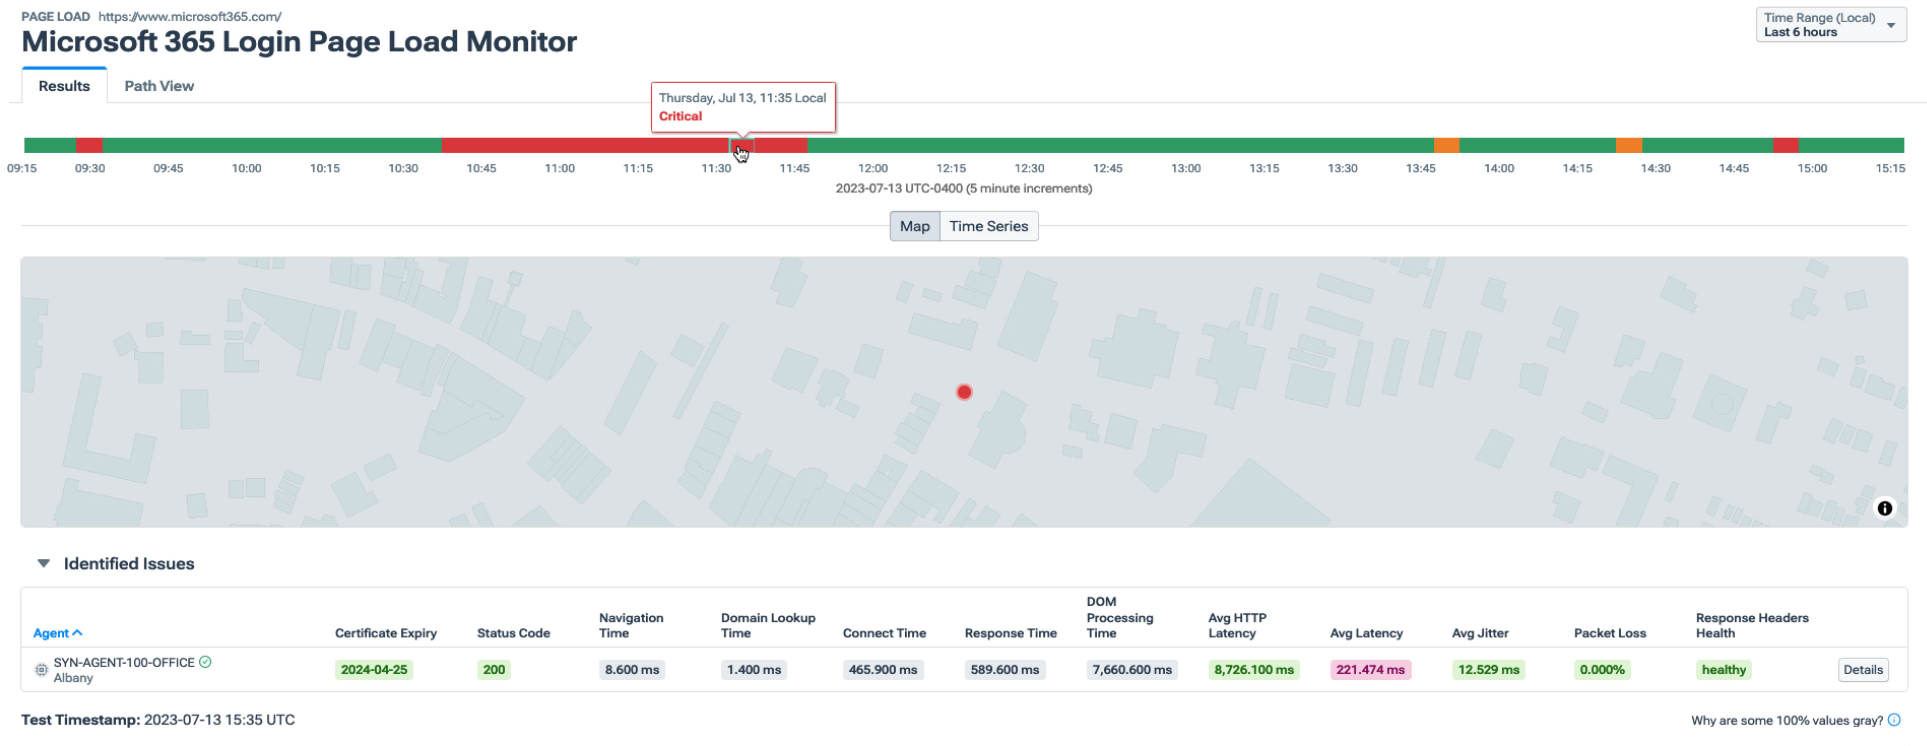Image resolution: width=1927 pixels, height=746 pixels.
Task: Open the Time Range (Local) dropdown
Action: pos(1830,25)
